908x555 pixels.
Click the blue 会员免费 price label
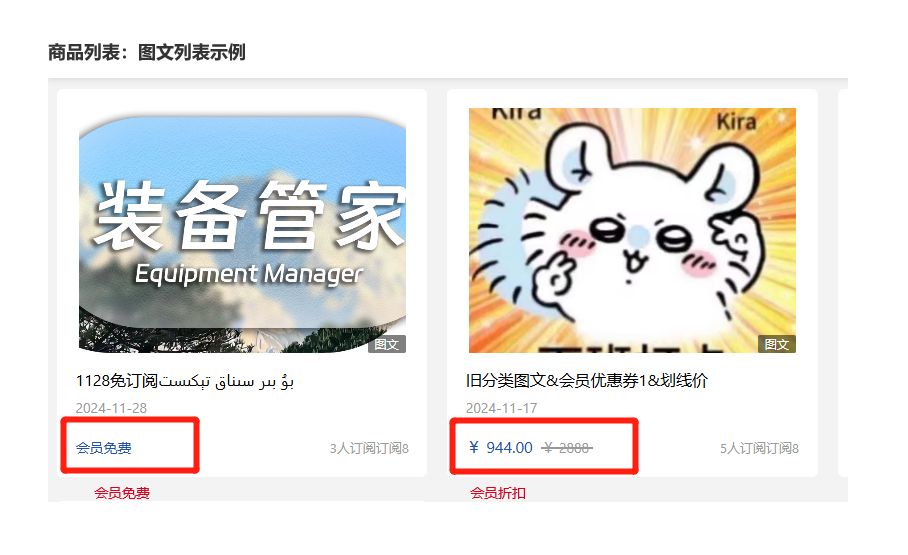coord(104,448)
